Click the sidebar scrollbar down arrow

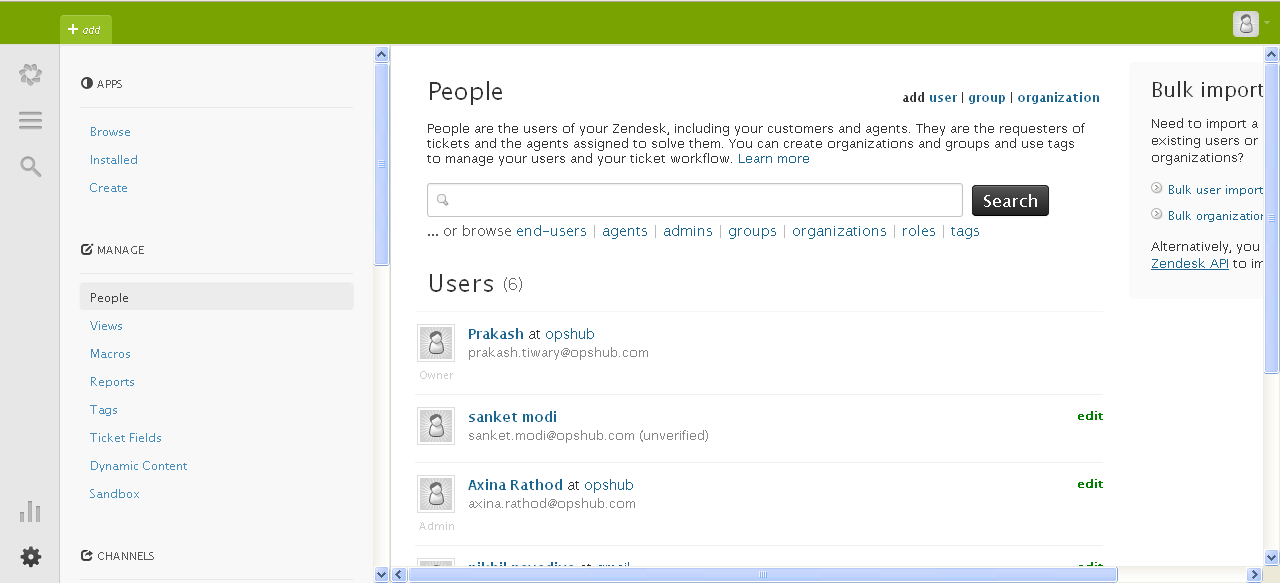pyautogui.click(x=381, y=574)
